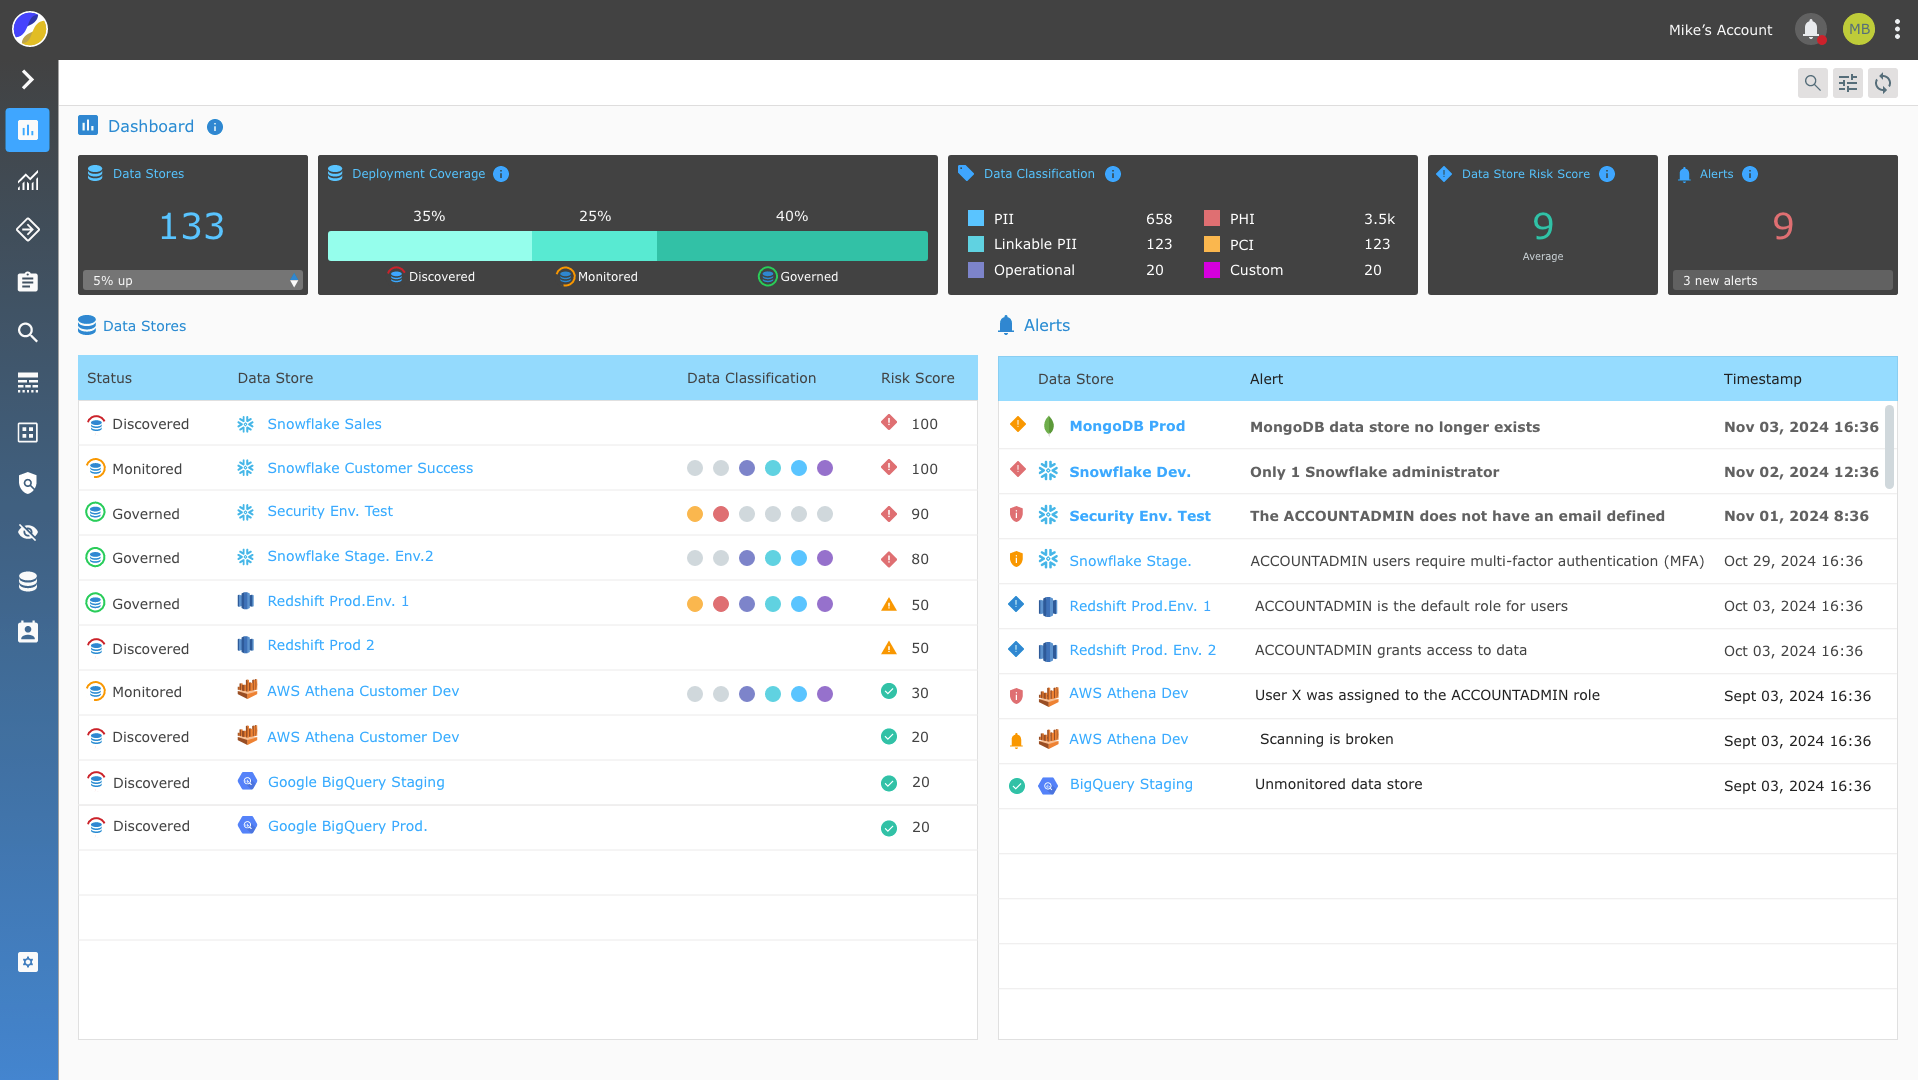This screenshot has width=1918, height=1080.
Task: Open shield security icon in sidebar
Action: [x=28, y=483]
